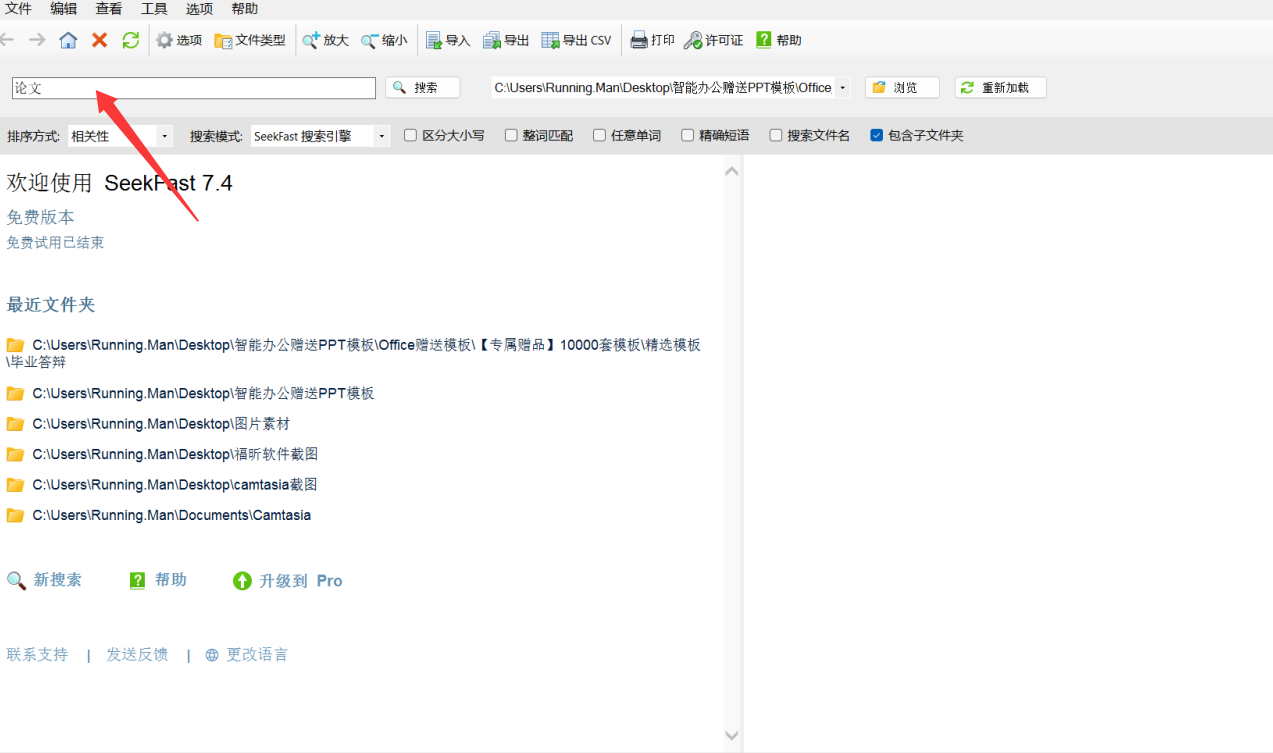Go to the Home screen icon
Viewport: 1273px width, 753px height.
[x=68, y=40]
